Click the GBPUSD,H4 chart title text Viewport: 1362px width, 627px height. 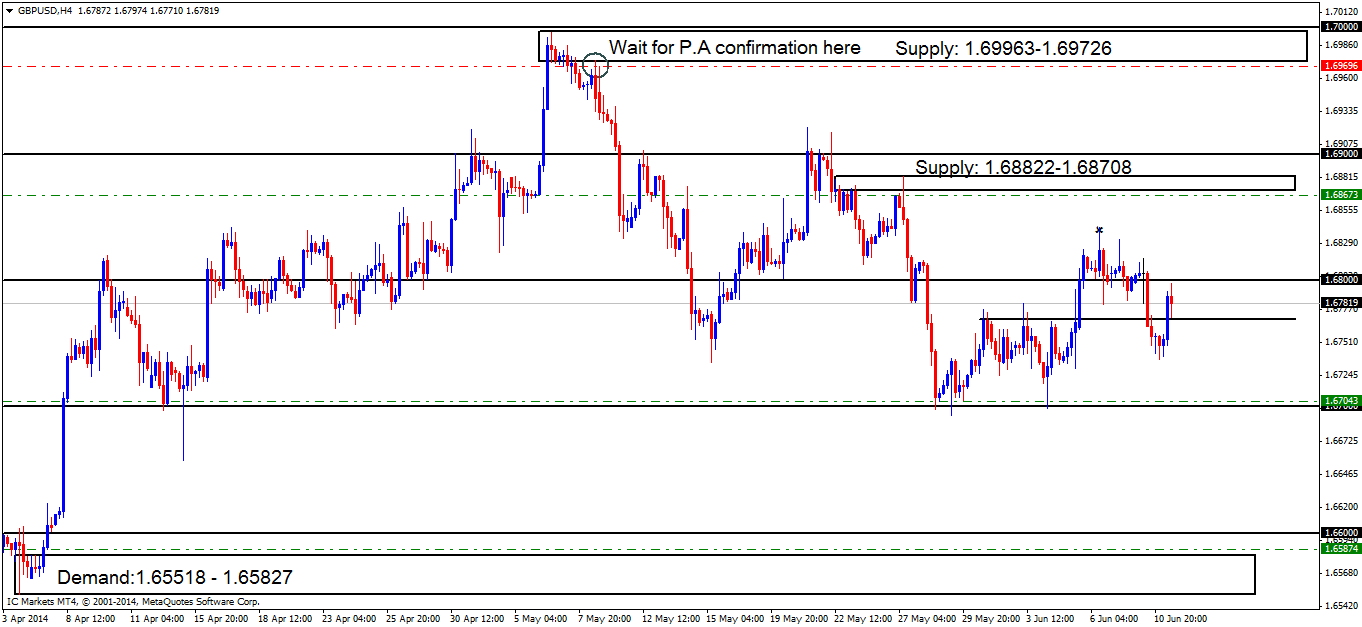point(43,10)
